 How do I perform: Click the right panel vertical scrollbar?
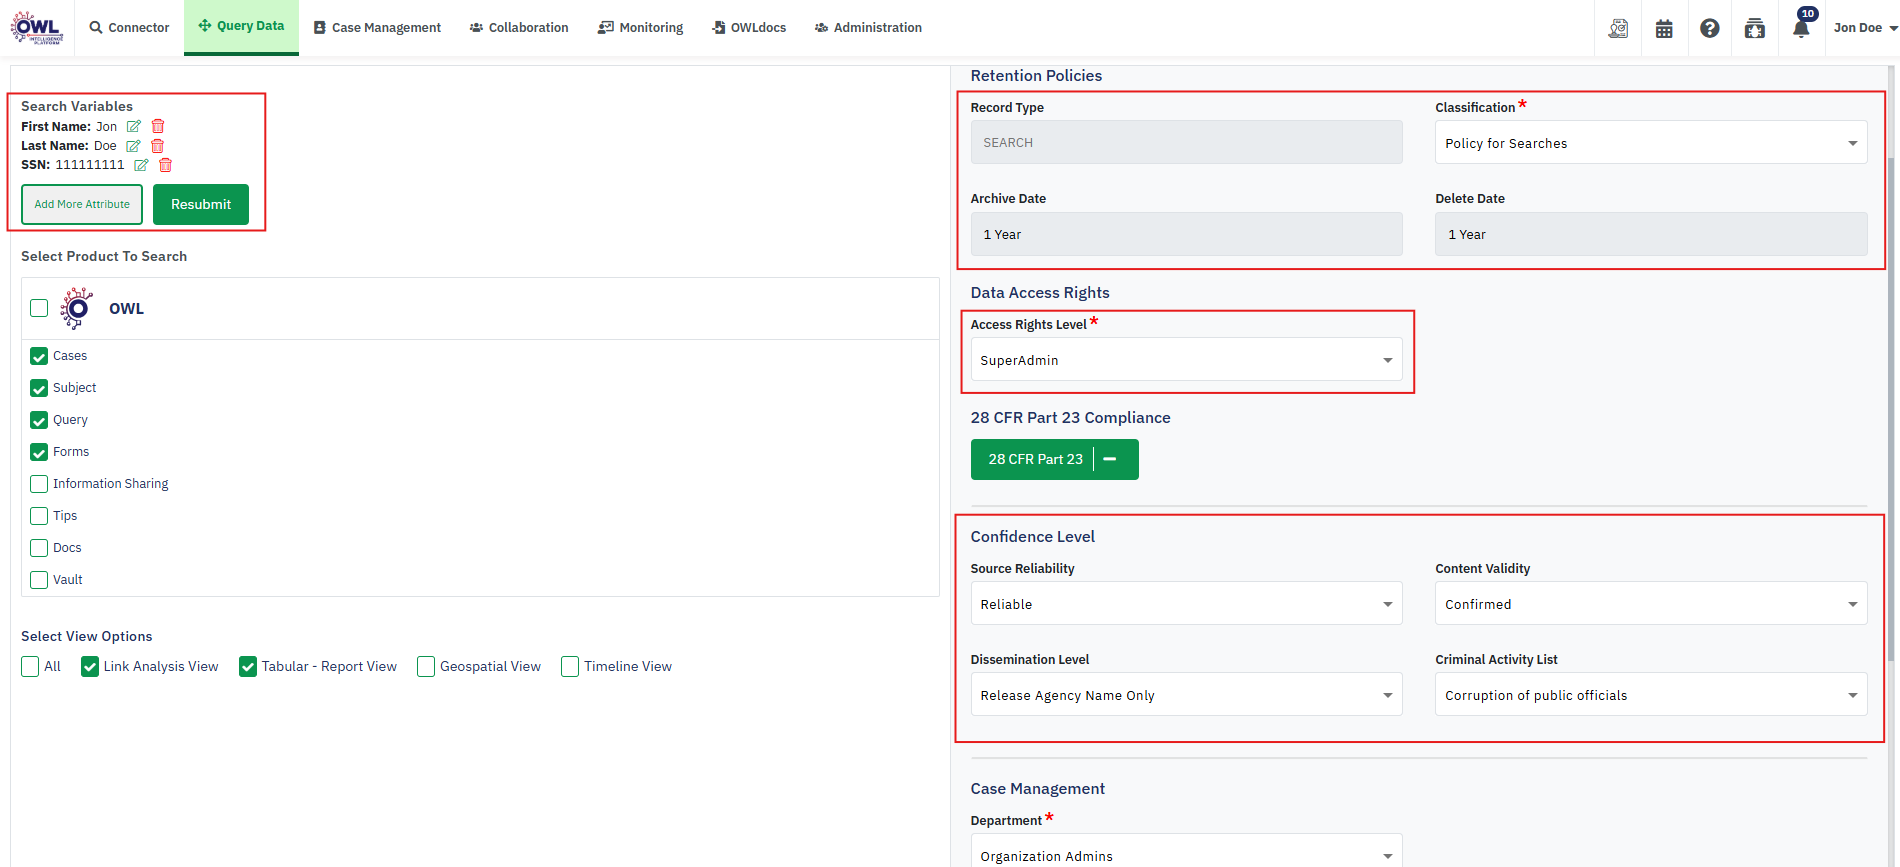[x=1890, y=400]
